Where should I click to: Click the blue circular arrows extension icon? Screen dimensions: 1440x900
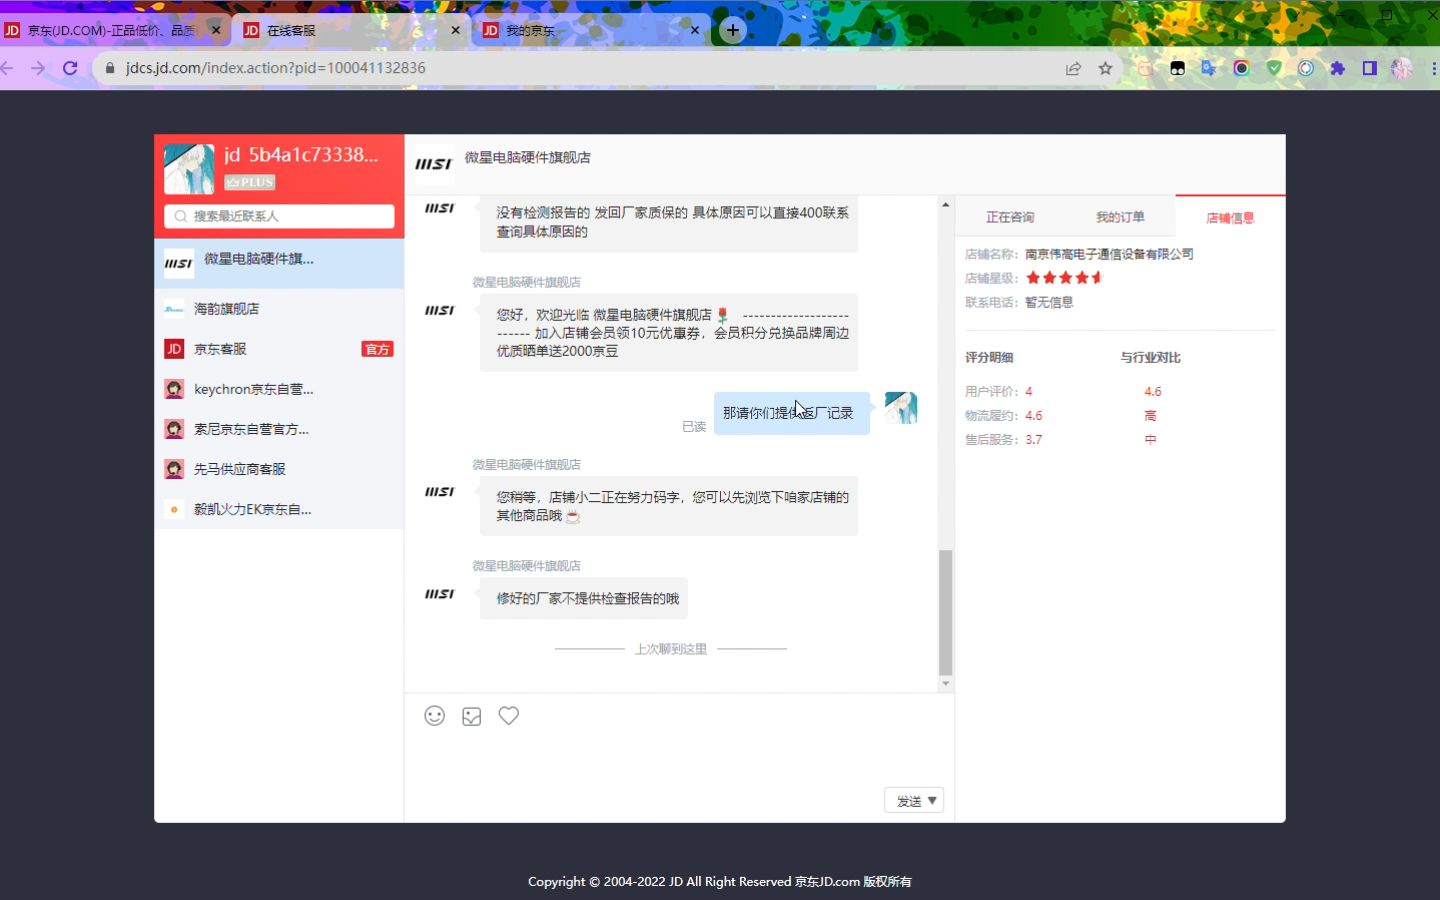coord(1306,68)
